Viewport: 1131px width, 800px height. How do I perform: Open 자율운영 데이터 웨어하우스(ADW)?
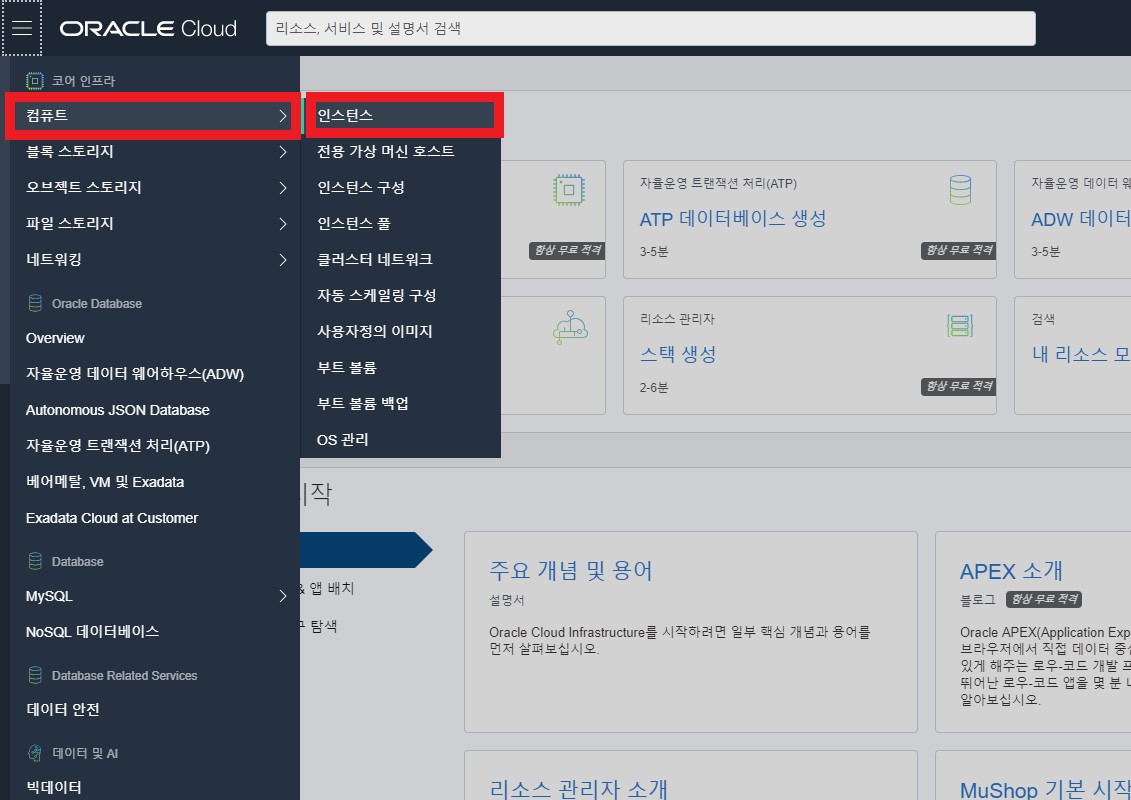pyautogui.click(x=135, y=374)
